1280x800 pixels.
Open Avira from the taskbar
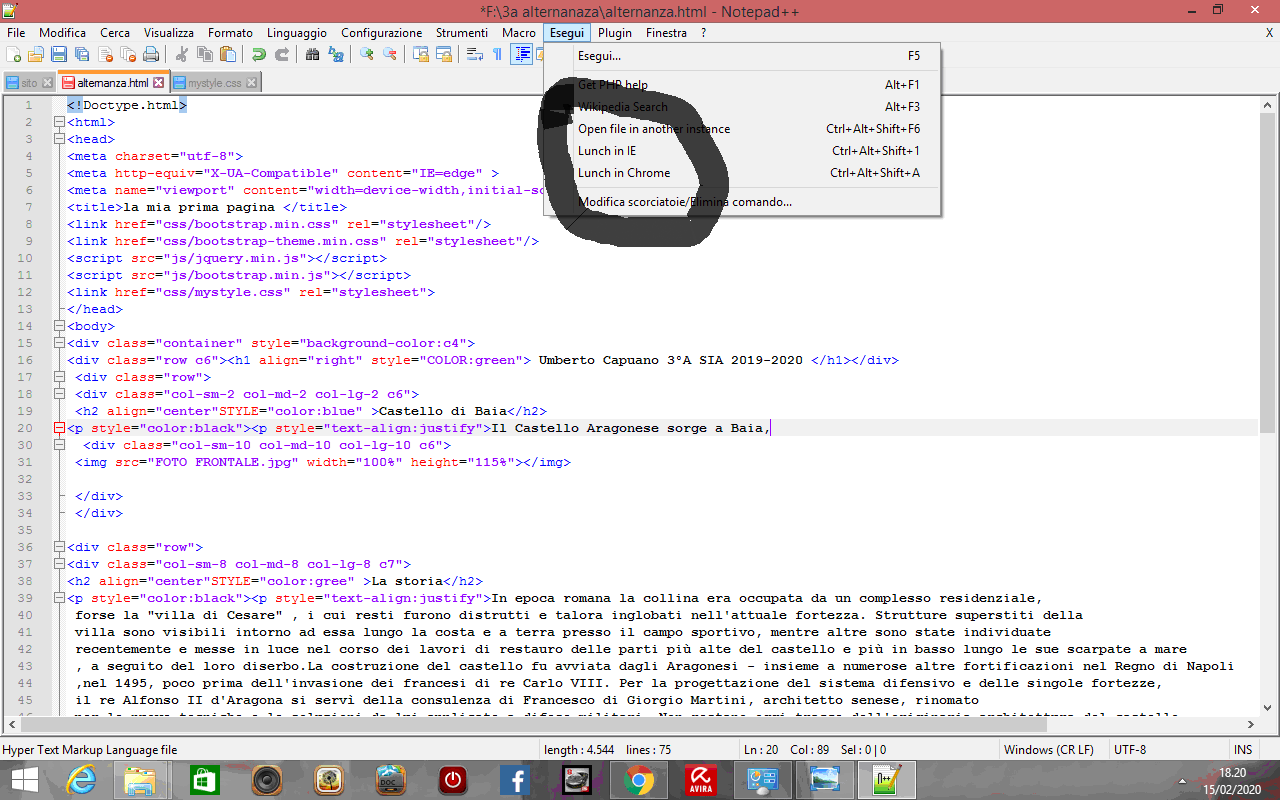(701, 780)
